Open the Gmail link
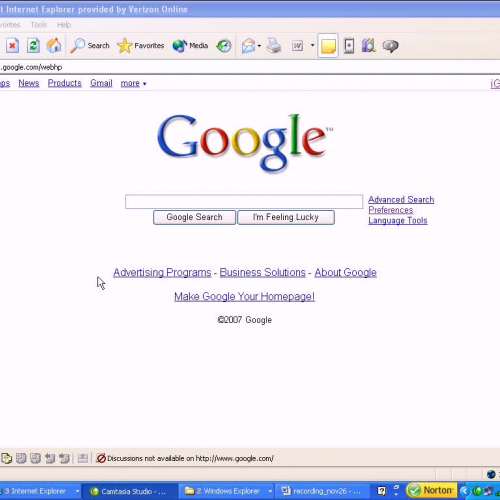 (x=101, y=83)
